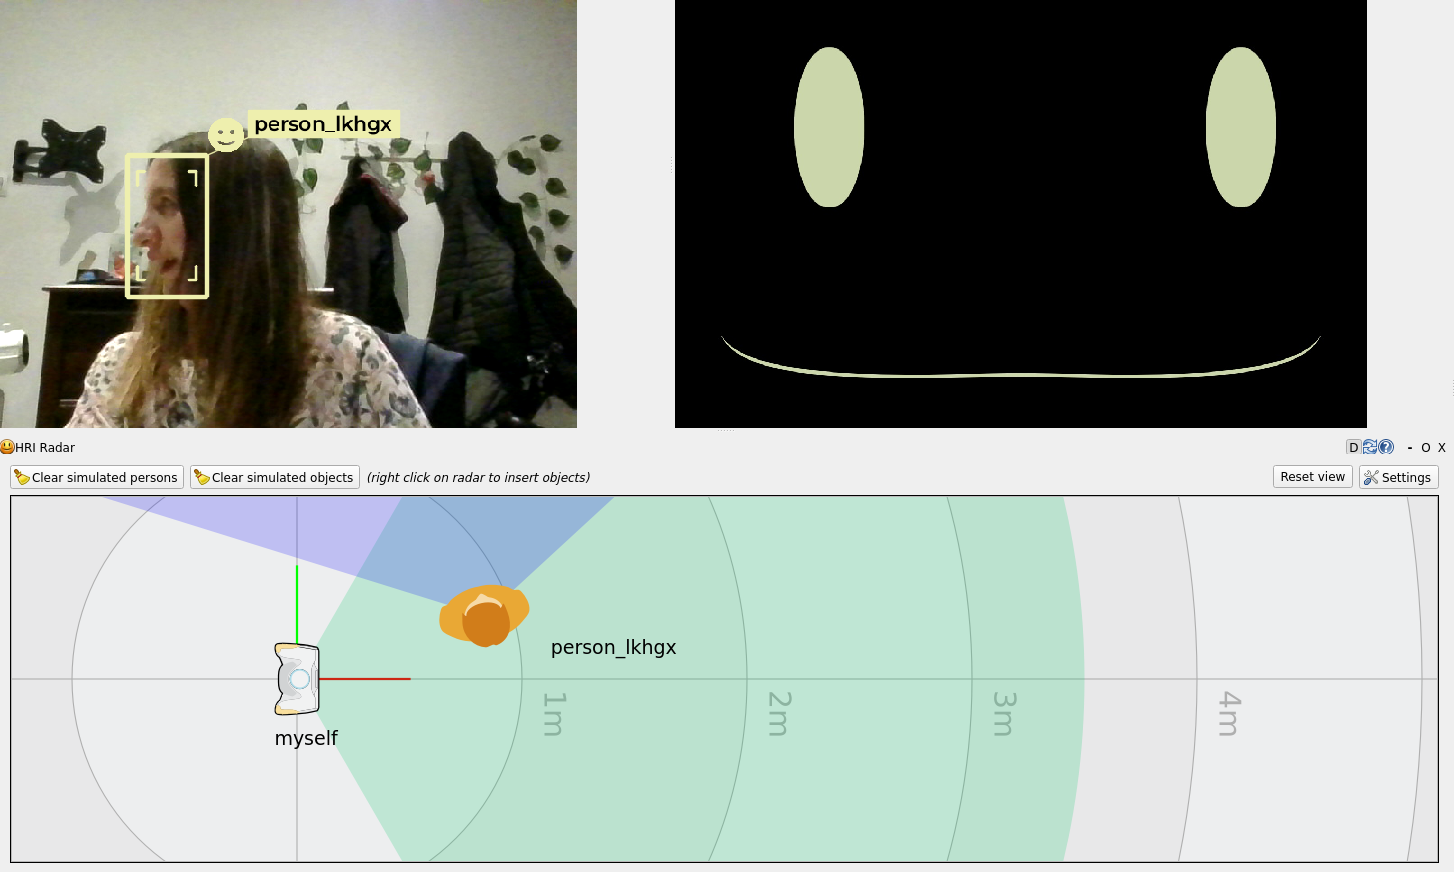Click the D dock button in titlebar

point(1353,447)
